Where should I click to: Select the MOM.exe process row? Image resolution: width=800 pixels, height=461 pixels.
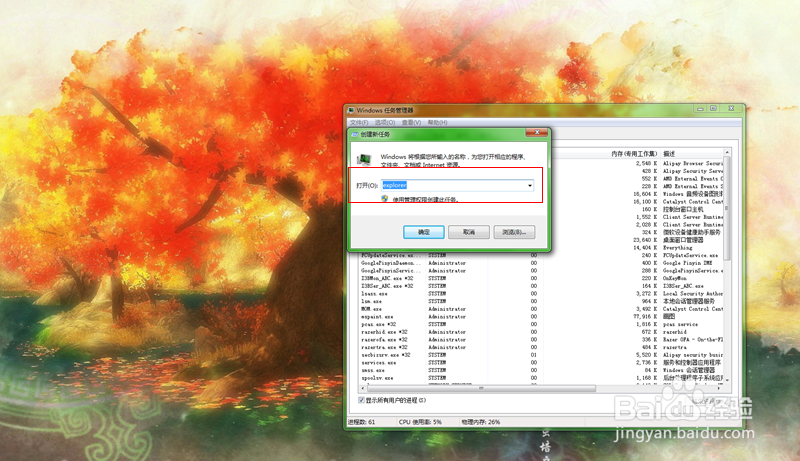coord(541,309)
